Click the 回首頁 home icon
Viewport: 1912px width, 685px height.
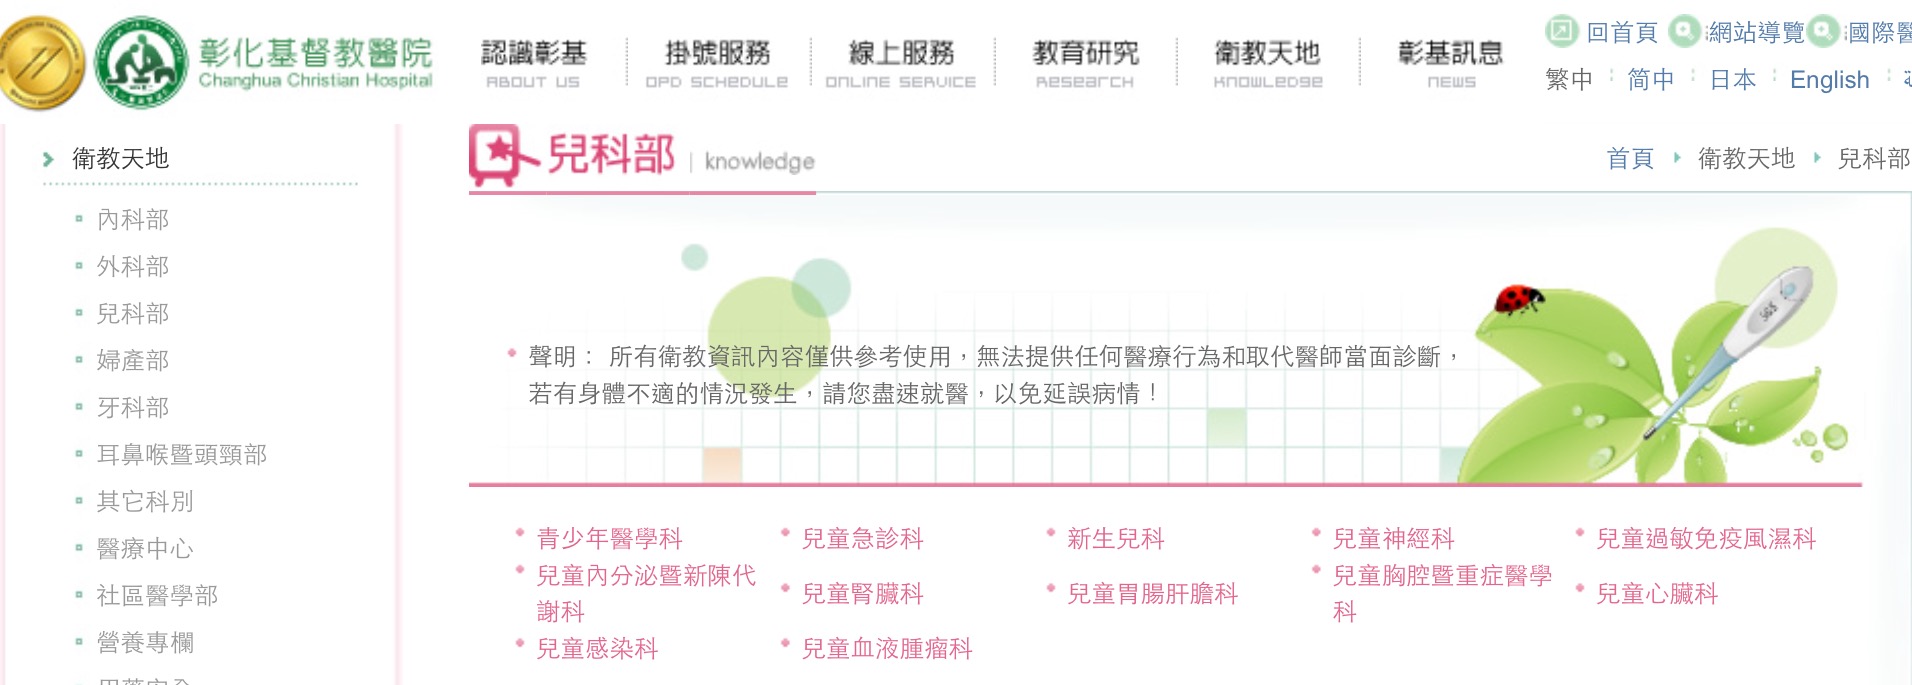(x=1561, y=31)
